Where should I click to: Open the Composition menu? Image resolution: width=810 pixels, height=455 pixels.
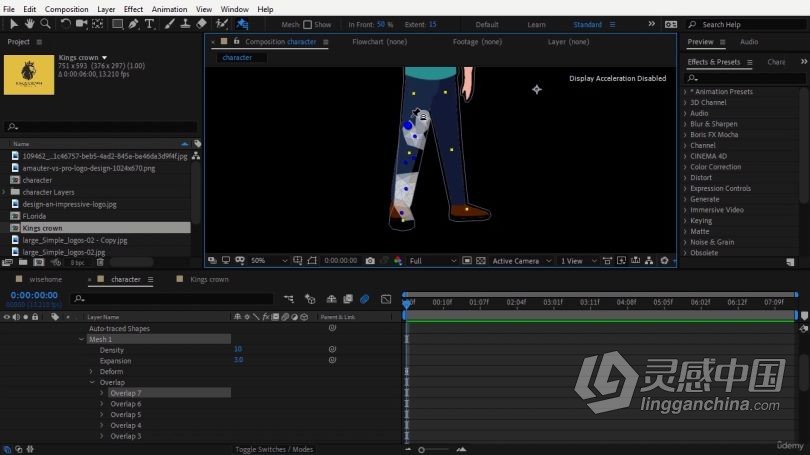pyautogui.click(x=66, y=9)
